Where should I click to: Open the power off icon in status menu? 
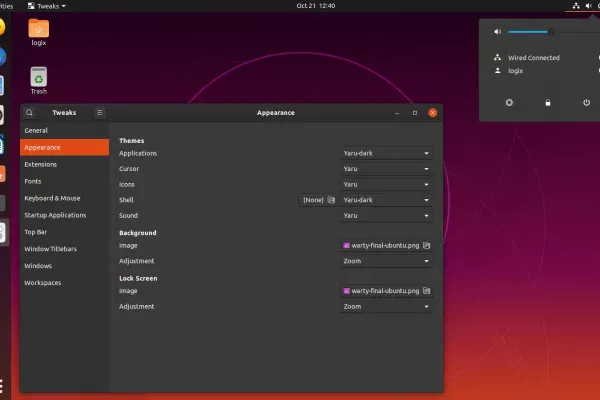[586, 103]
